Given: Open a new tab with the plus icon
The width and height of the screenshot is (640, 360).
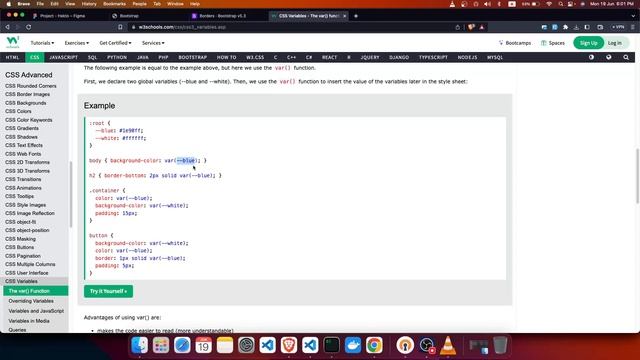Looking at the screenshot, I should tap(356, 16).
